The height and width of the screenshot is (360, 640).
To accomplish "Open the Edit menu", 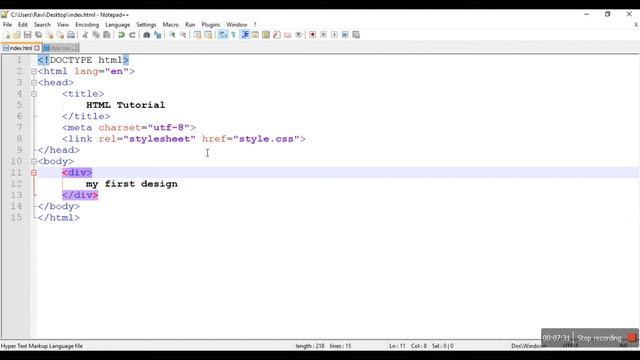I will (x=23, y=25).
